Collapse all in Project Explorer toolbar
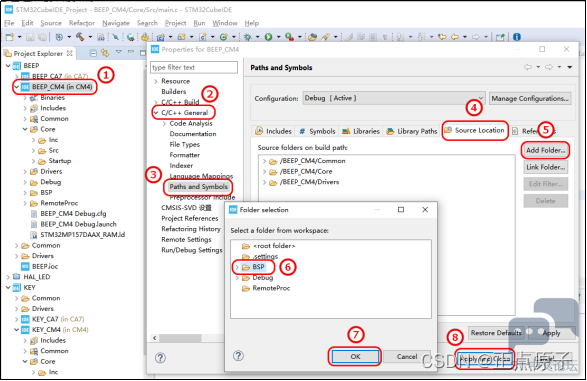The image size is (587, 381). click(x=93, y=53)
